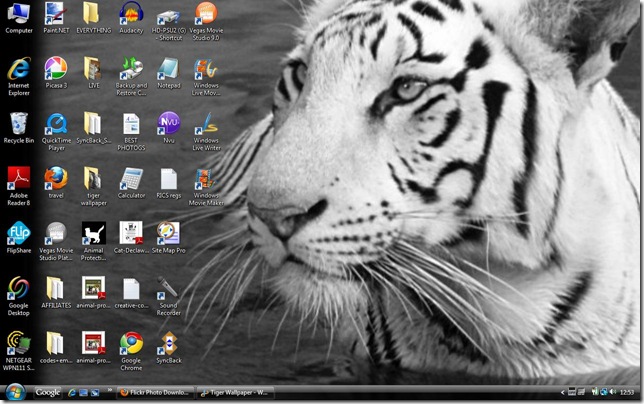Launch Vegas Movie Studio Platinum shortcut
Screen dimensions: 644x404
[x=56, y=241]
